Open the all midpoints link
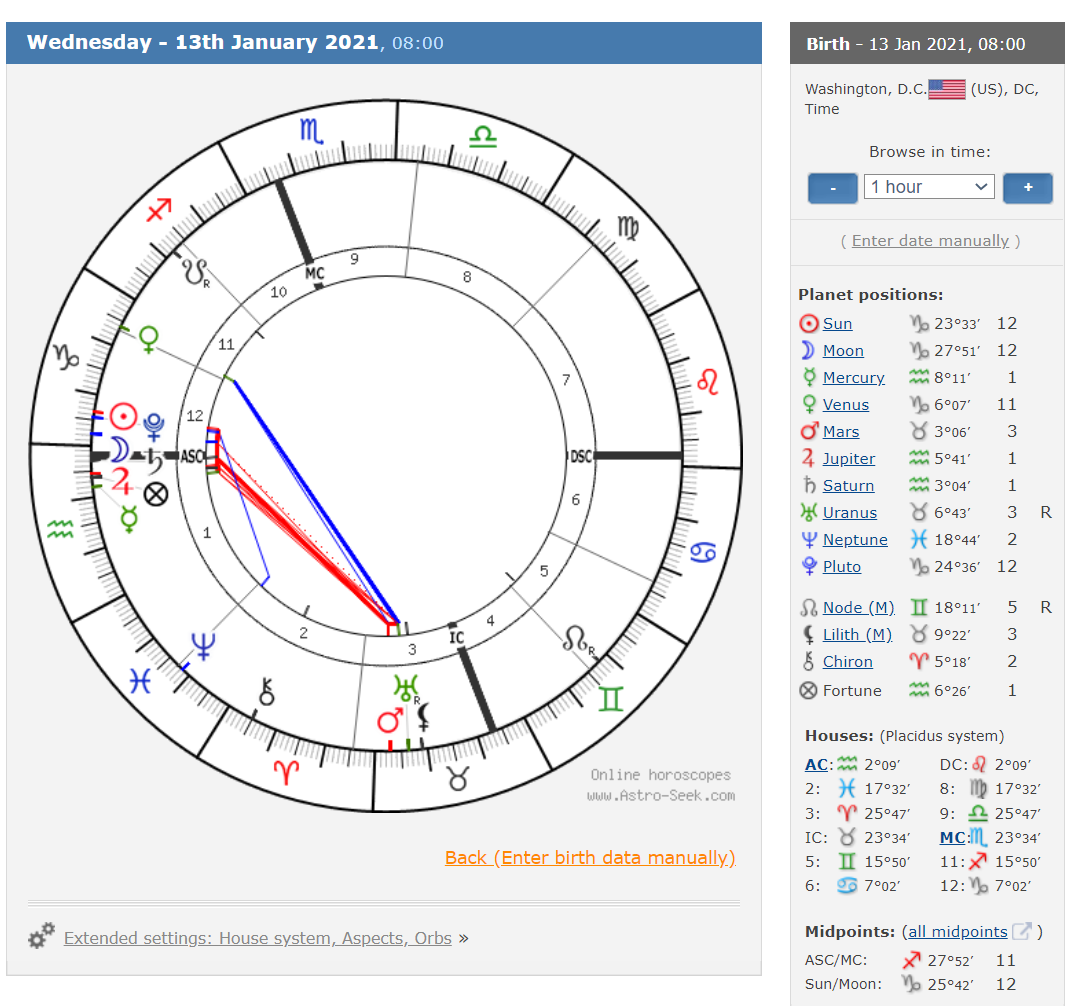 [958, 932]
